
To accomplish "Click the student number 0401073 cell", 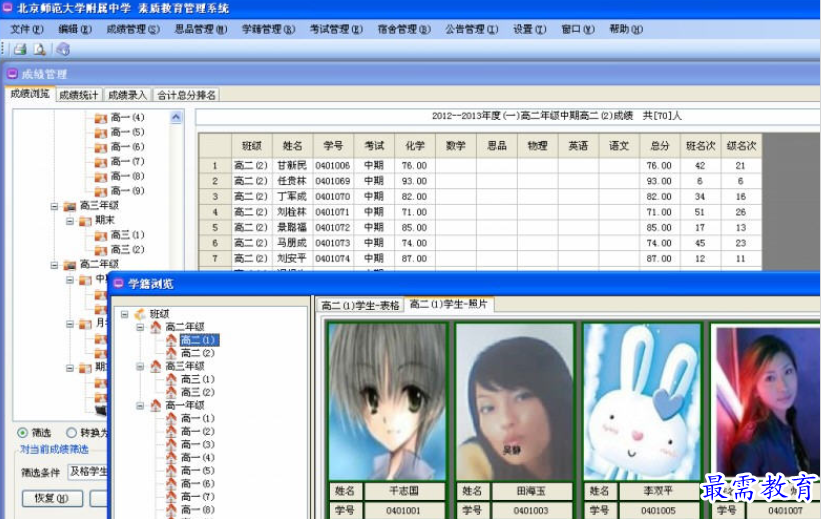I will click(333, 243).
